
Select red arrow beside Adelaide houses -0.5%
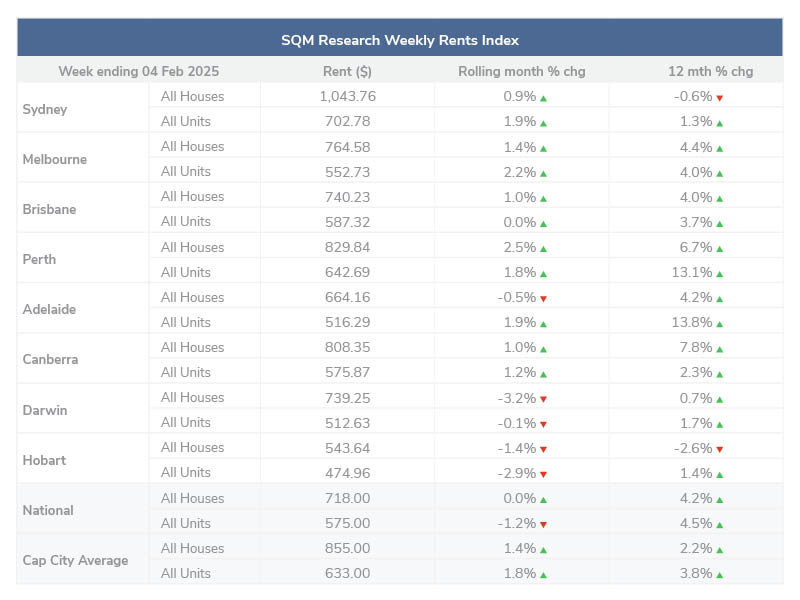(x=543, y=298)
